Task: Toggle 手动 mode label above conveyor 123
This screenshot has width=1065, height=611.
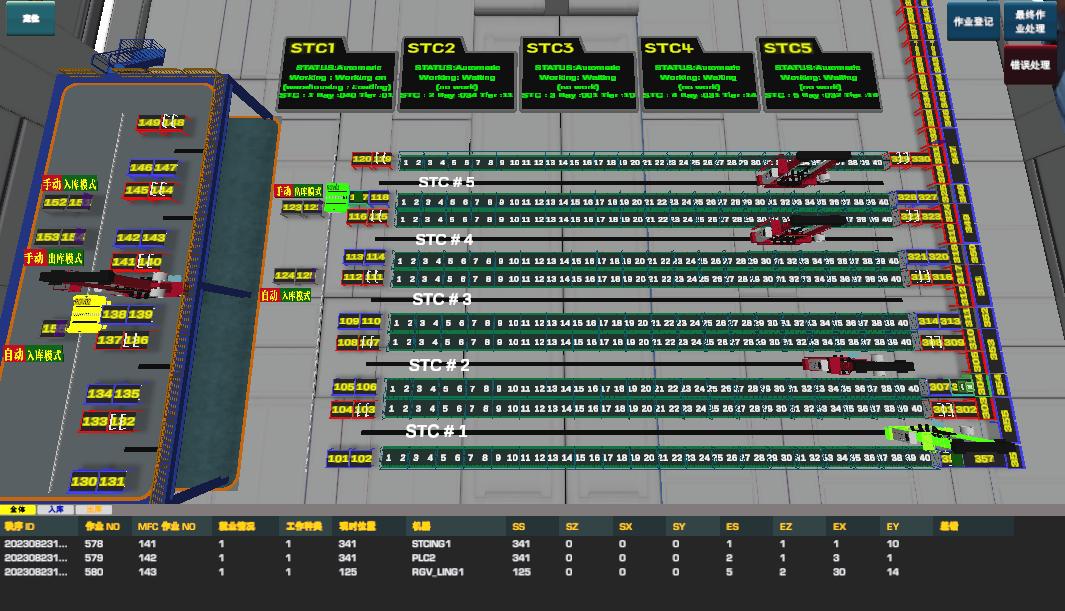Action: pyautogui.click(x=298, y=191)
